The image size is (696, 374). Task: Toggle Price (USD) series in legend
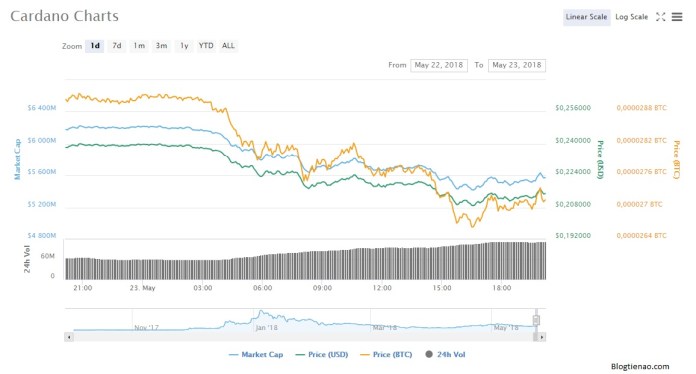(x=322, y=354)
